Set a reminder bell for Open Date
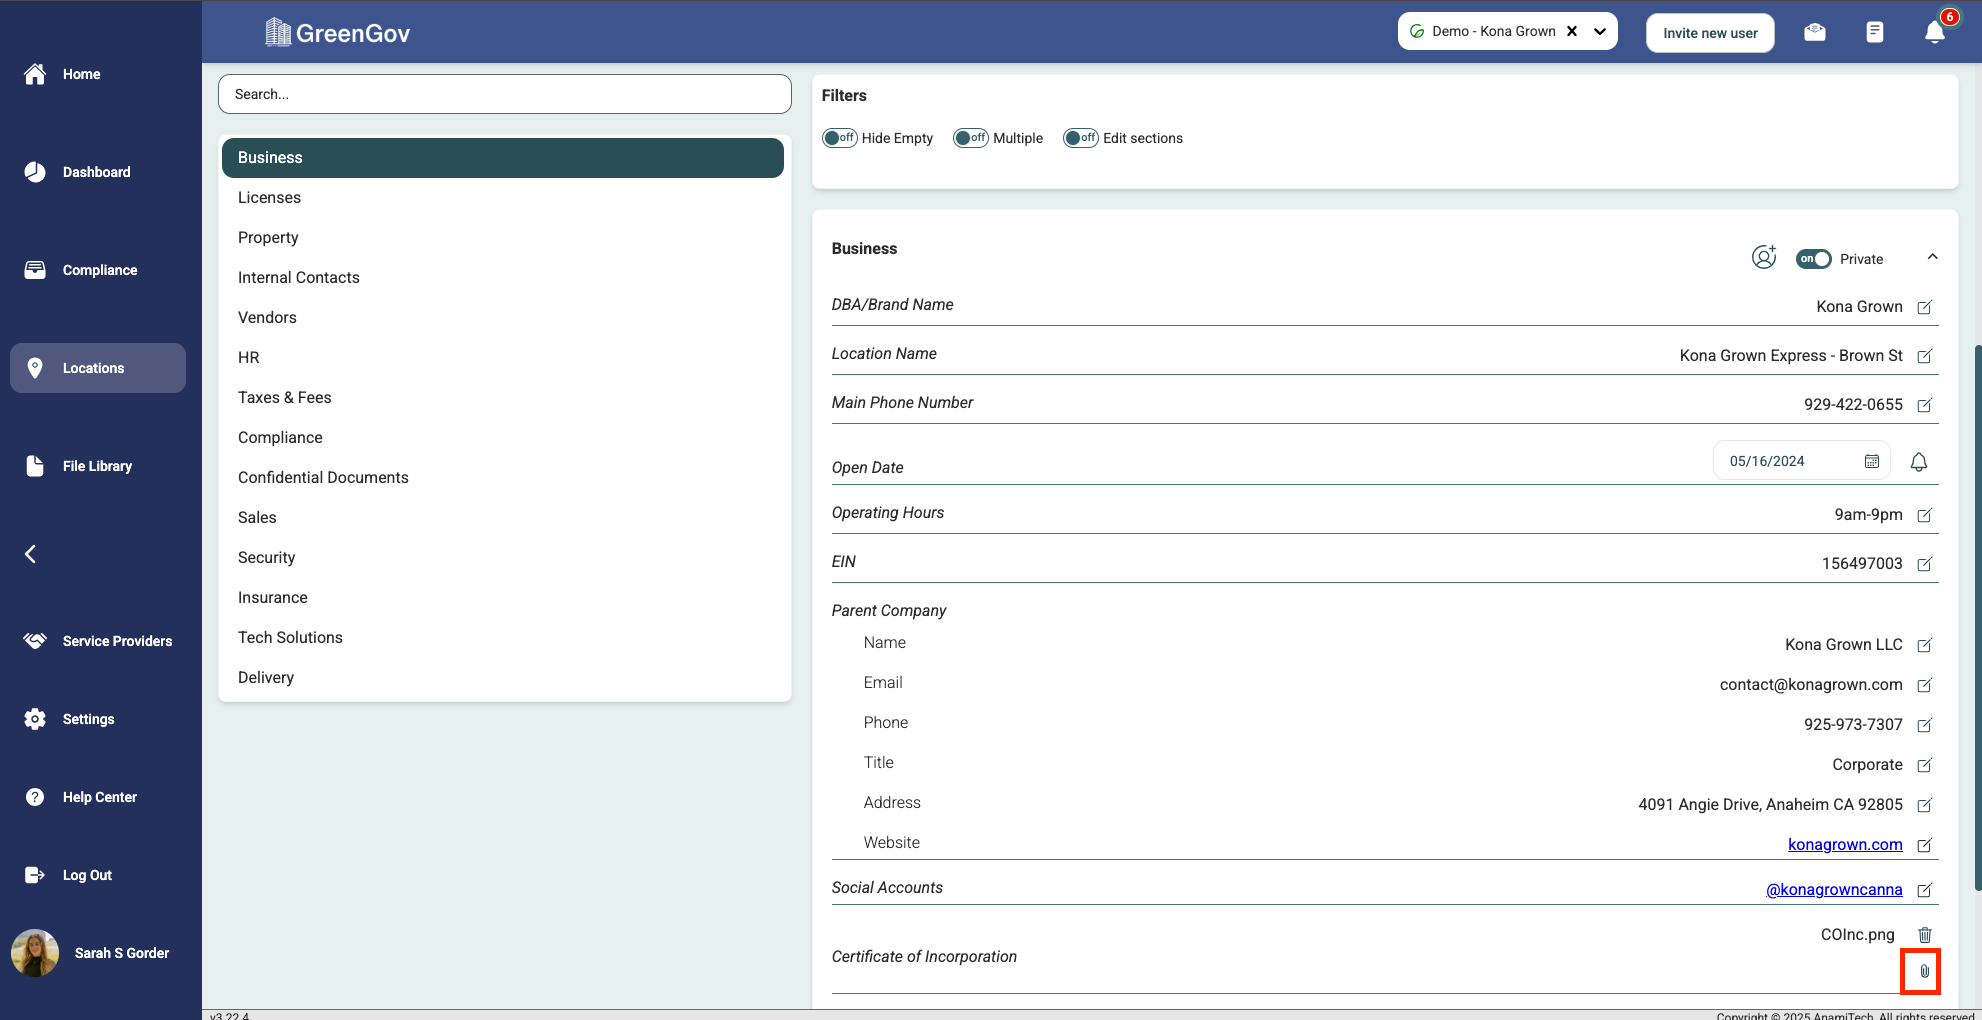The width and height of the screenshot is (1982, 1020). [1919, 462]
